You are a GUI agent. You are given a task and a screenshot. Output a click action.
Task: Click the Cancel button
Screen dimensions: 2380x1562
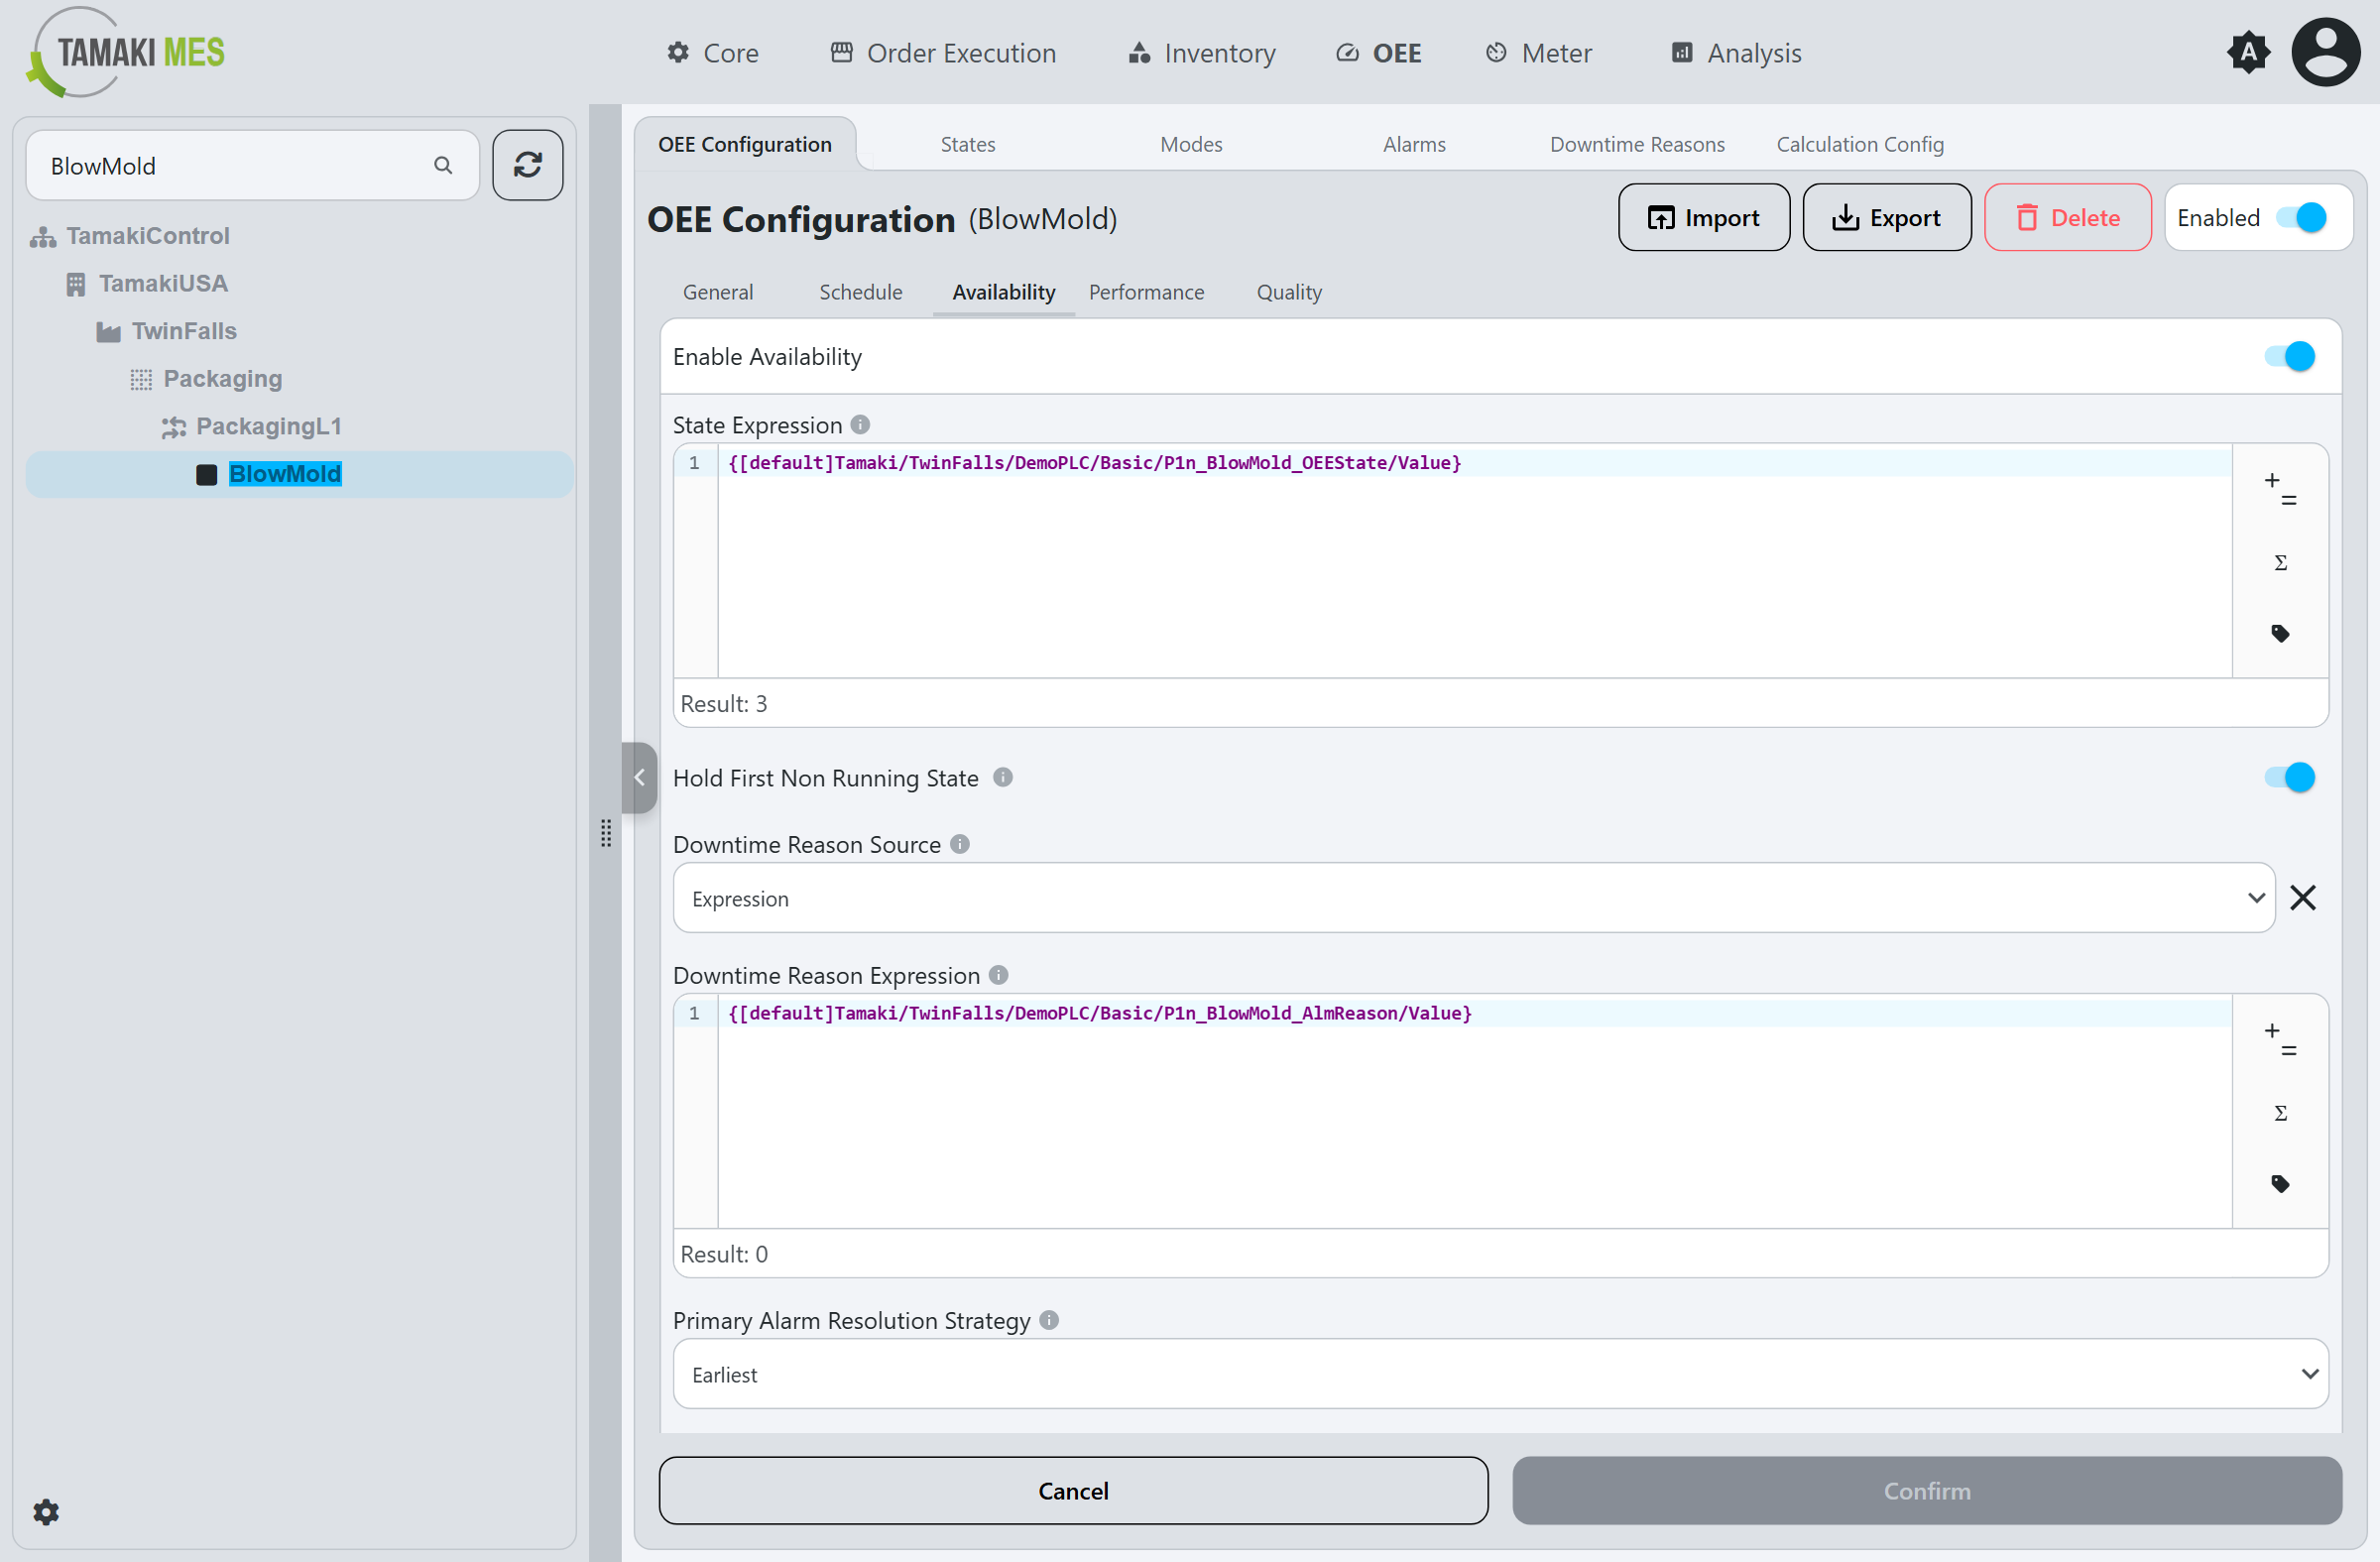[1073, 1490]
